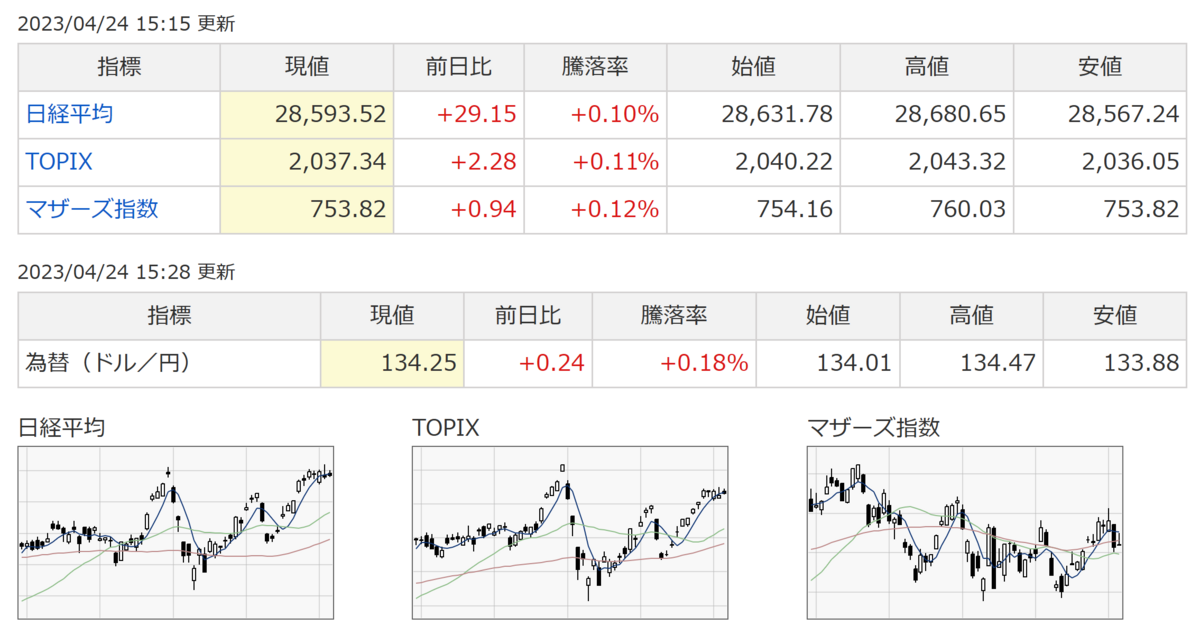This screenshot has width=1200, height=636.
Task: Open the マザーズ指数 link
Action: [92, 209]
